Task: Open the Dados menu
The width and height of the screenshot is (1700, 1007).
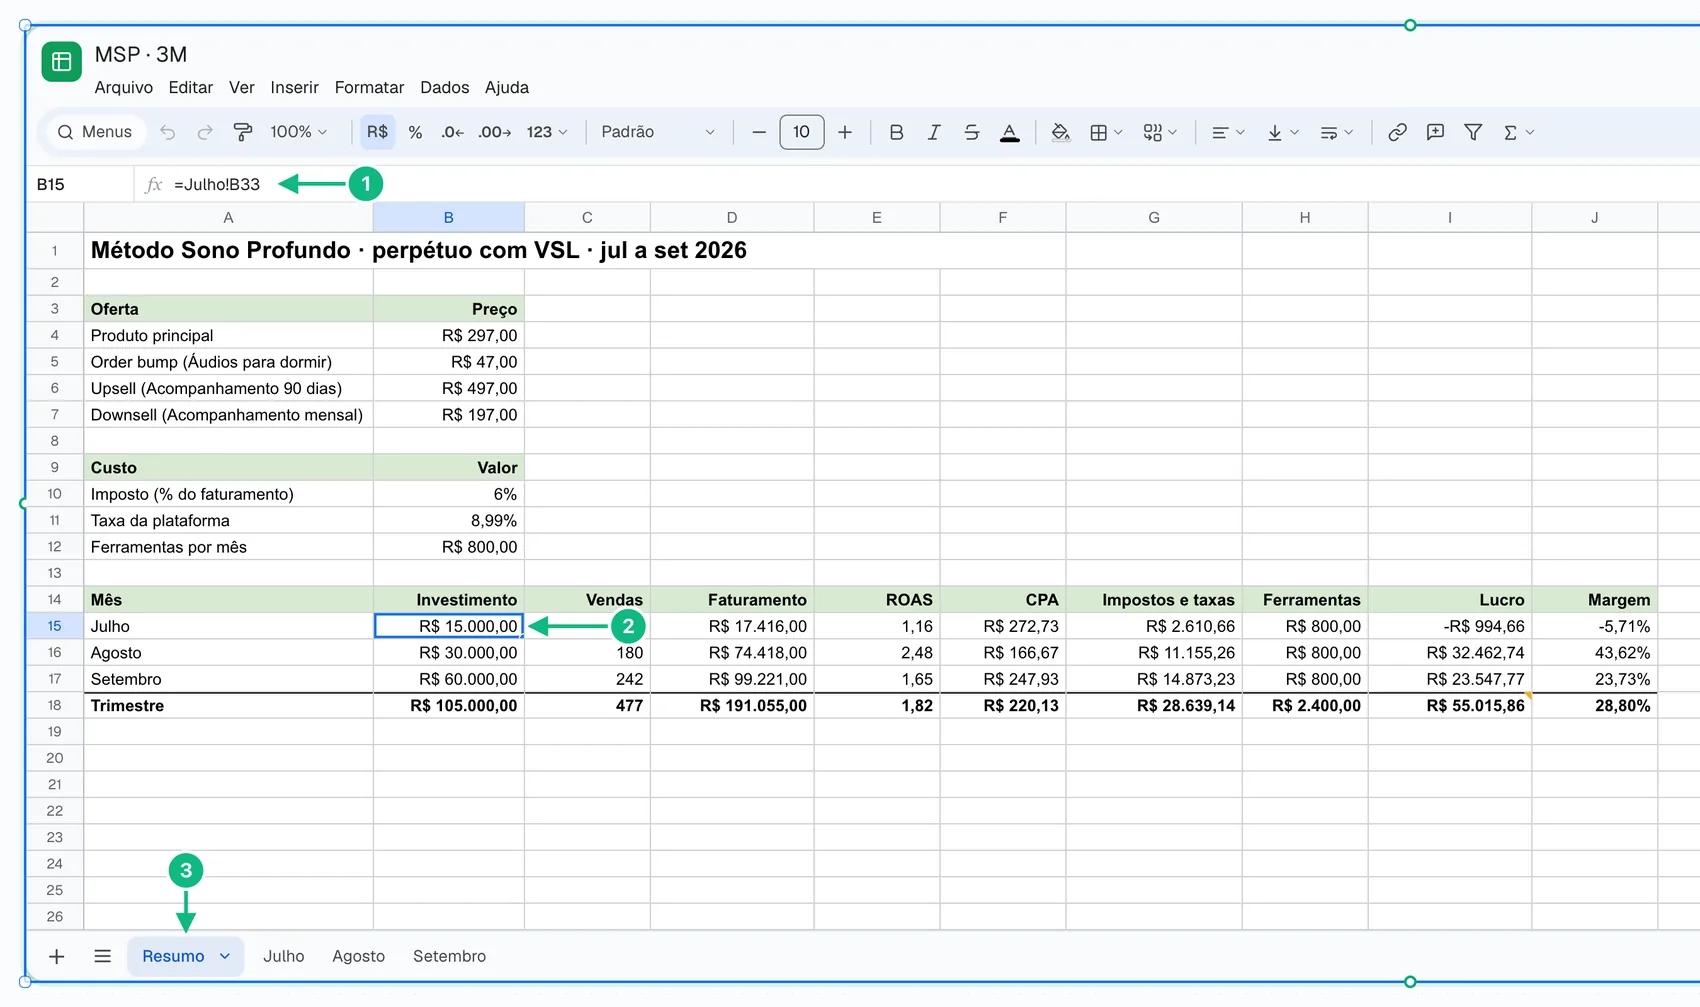Action: pos(444,87)
